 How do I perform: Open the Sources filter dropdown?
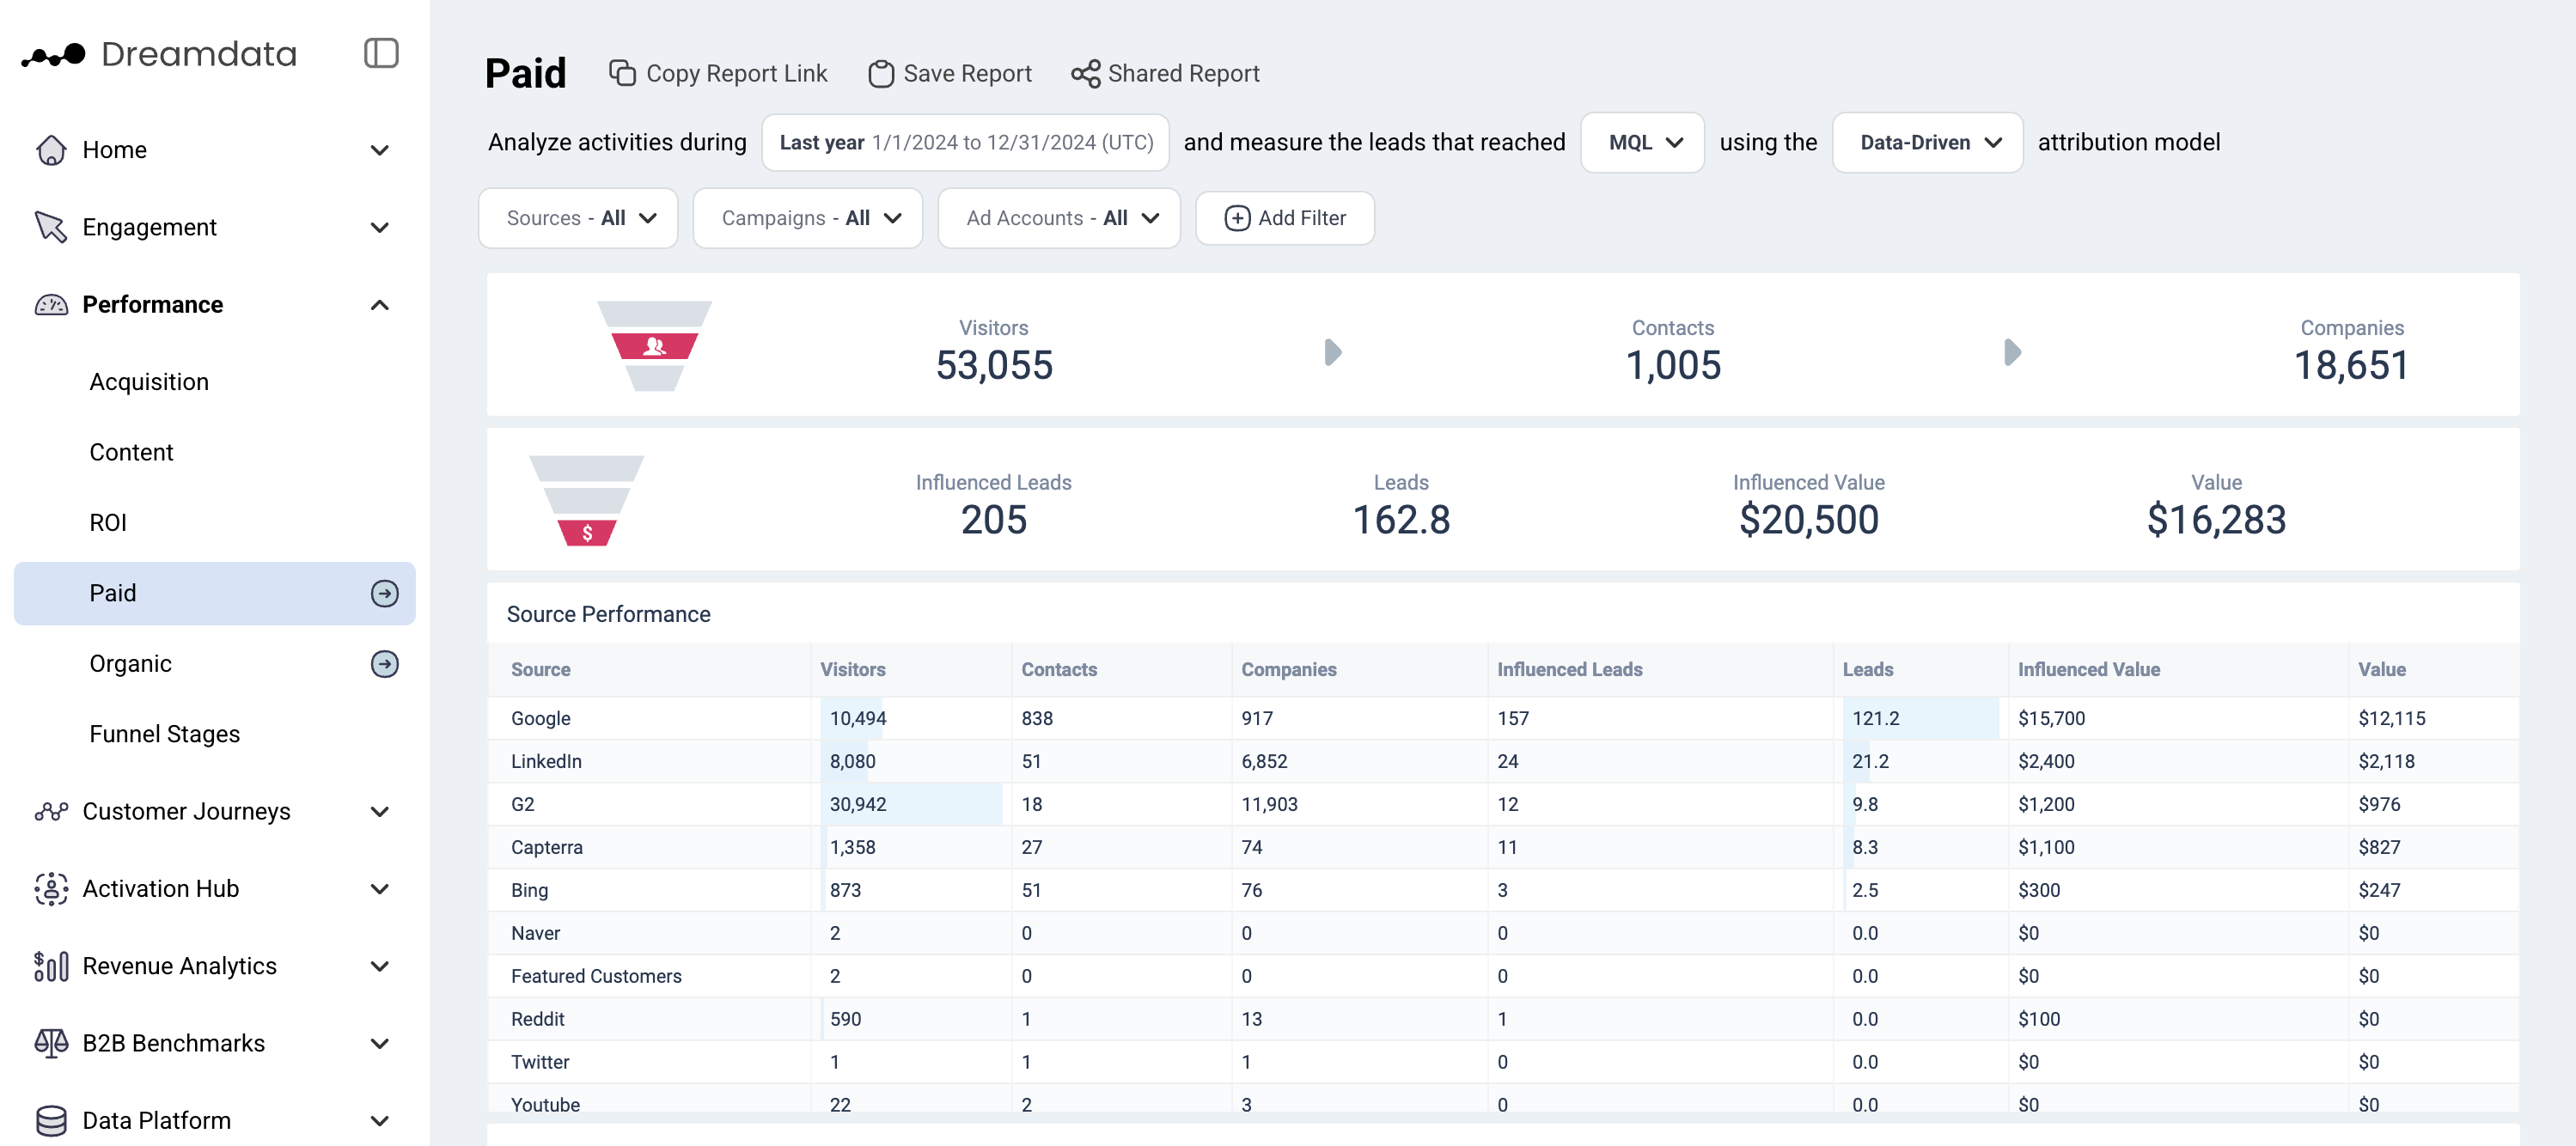578,218
